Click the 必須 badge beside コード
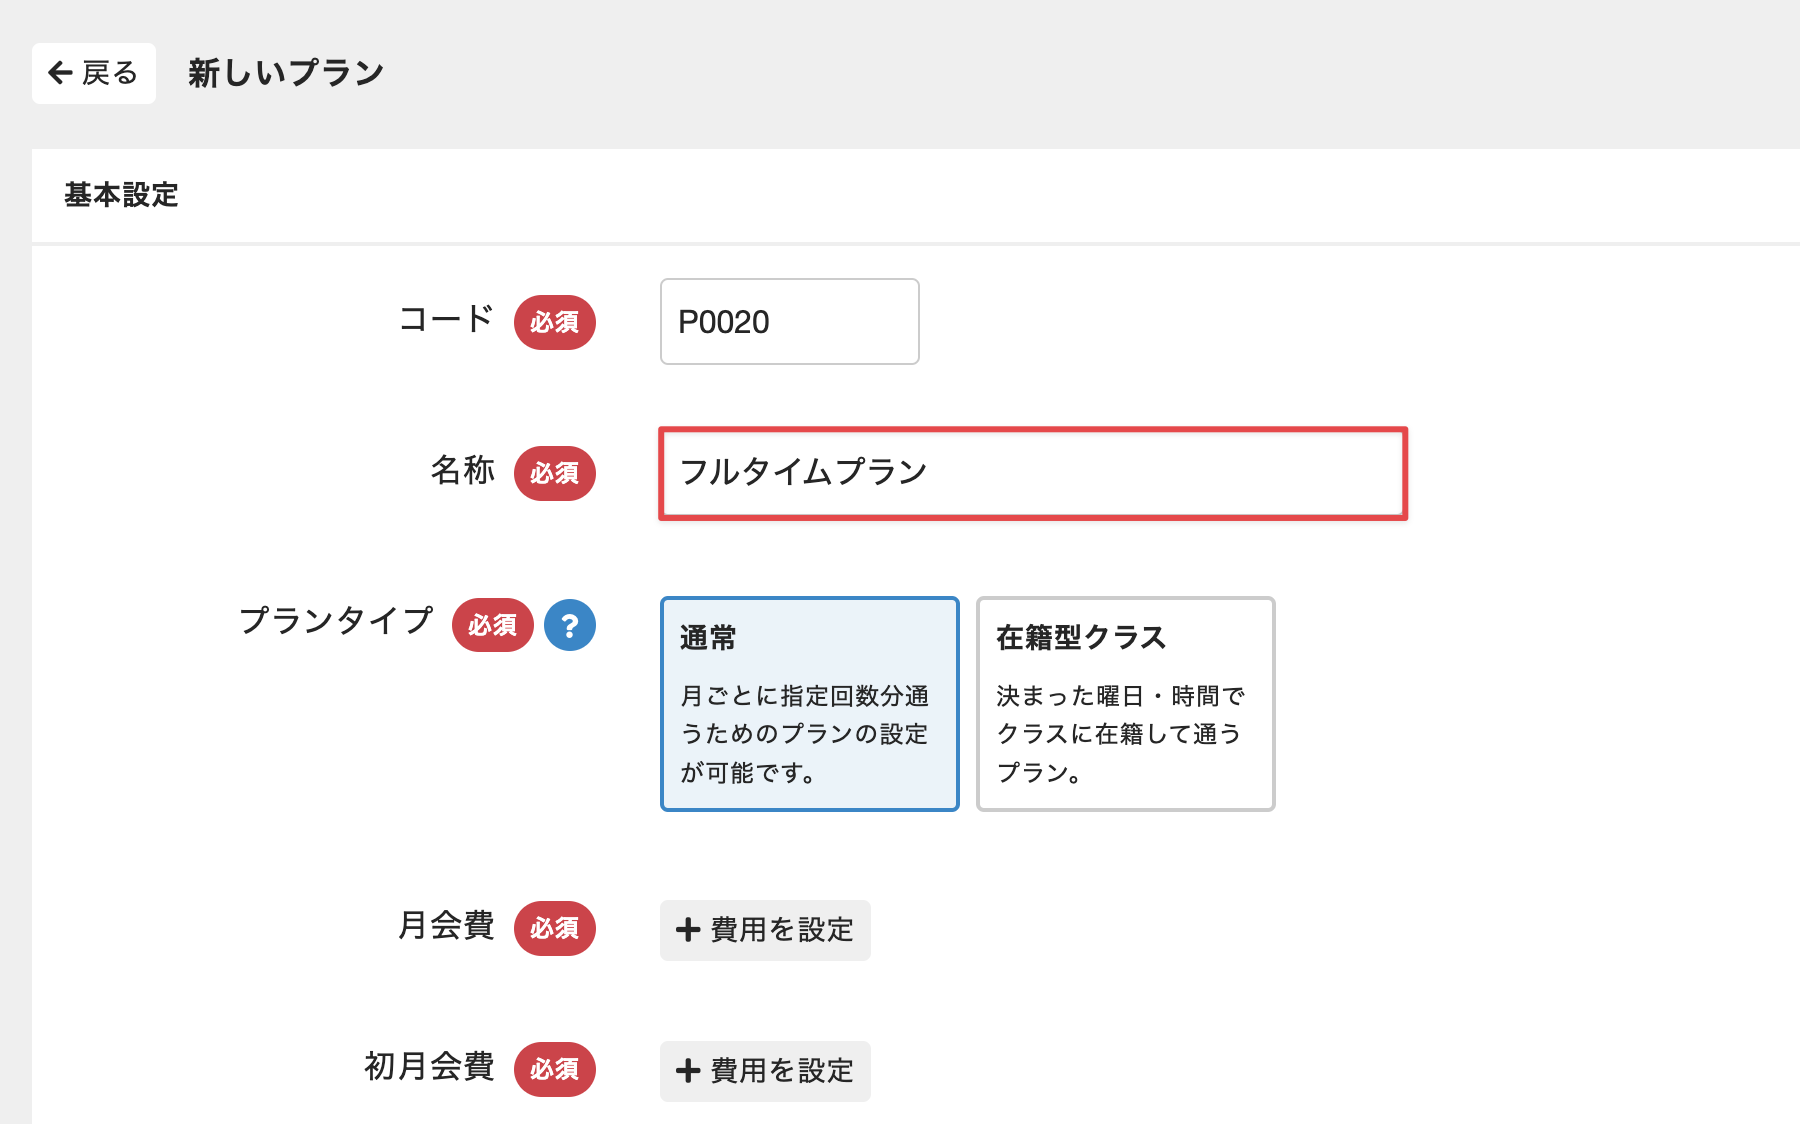Screen dimensions: 1800x1124 (555, 322)
